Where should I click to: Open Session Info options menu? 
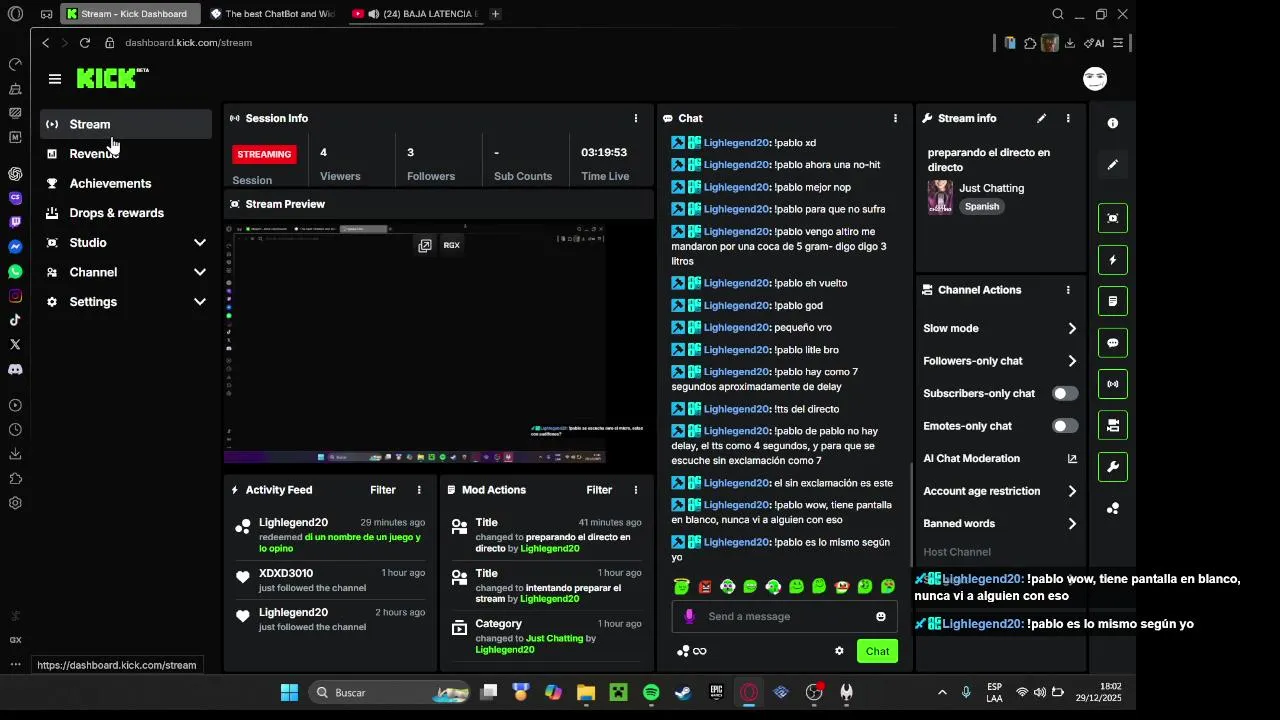coord(635,118)
